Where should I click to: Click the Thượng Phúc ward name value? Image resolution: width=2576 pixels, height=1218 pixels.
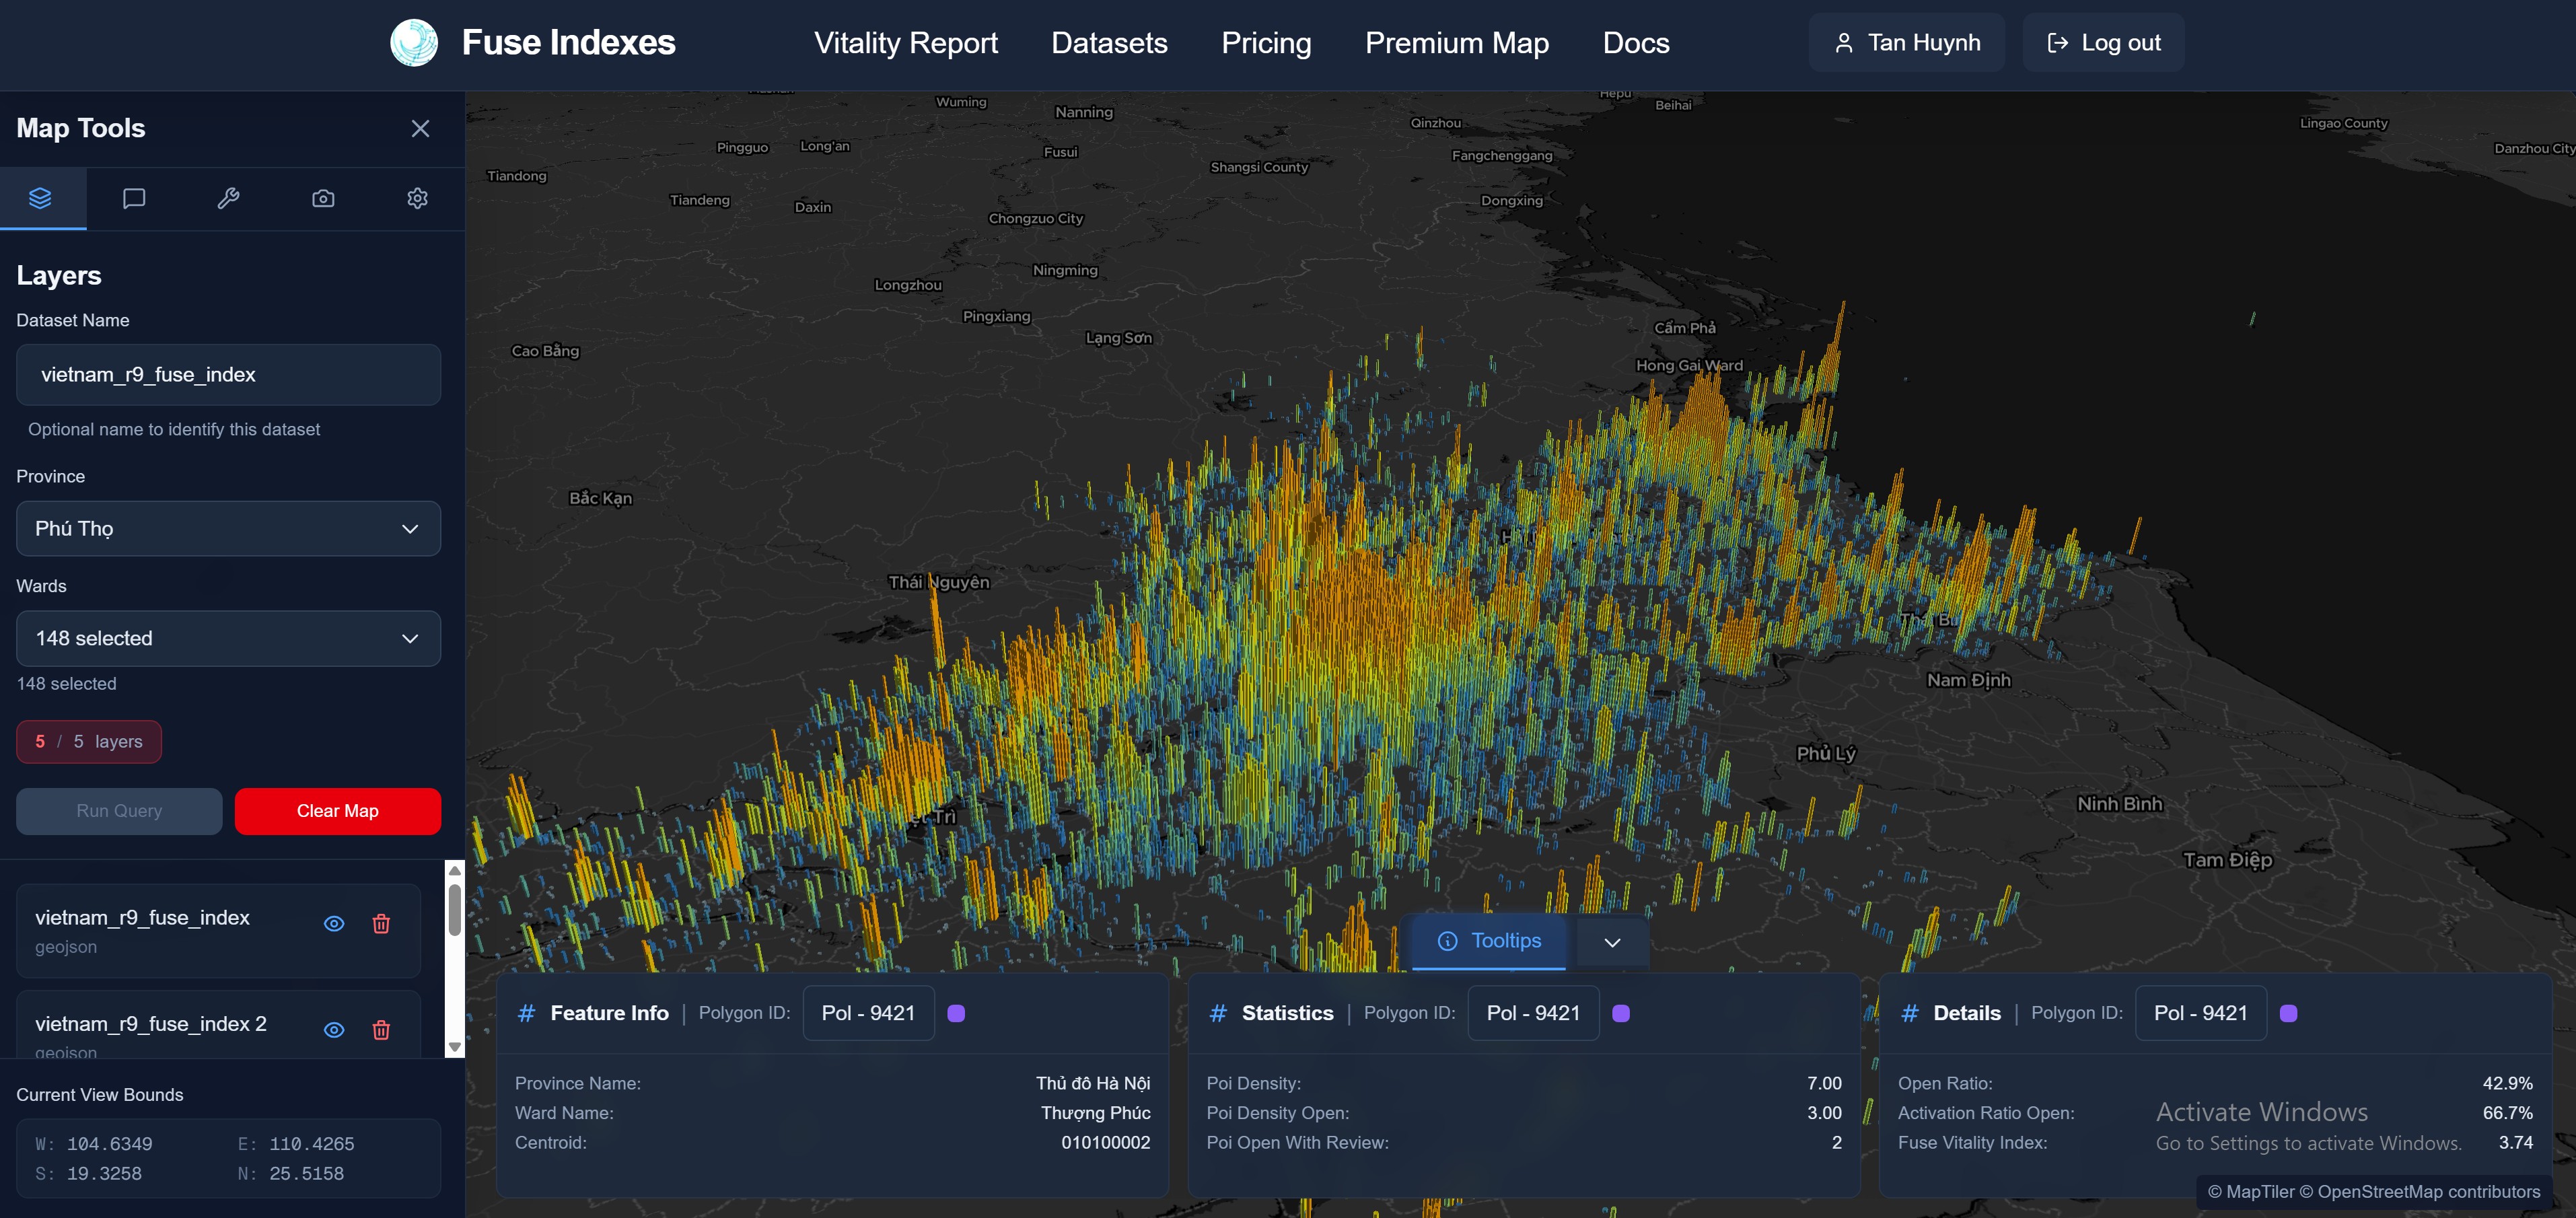point(1095,1113)
